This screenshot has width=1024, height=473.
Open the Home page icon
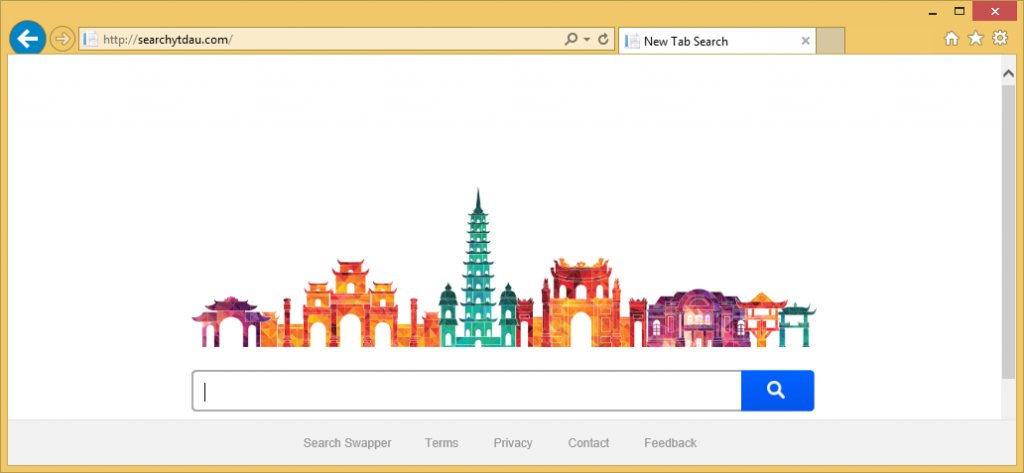point(951,39)
